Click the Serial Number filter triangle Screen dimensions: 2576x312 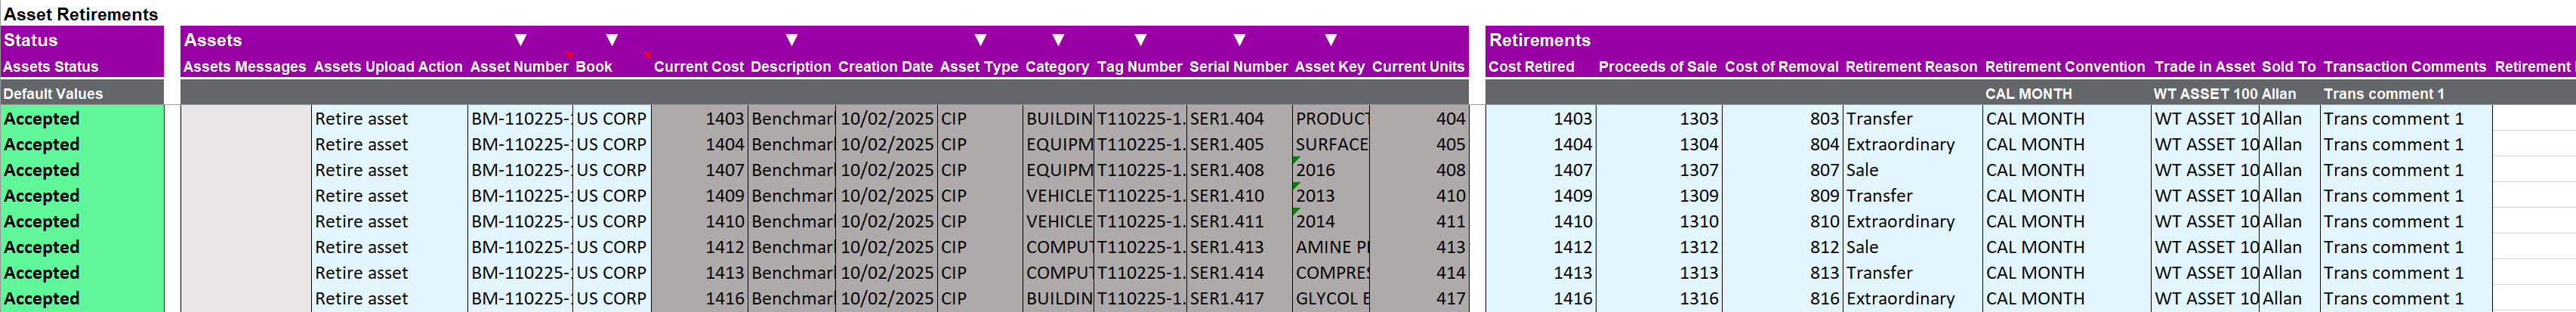[1239, 40]
